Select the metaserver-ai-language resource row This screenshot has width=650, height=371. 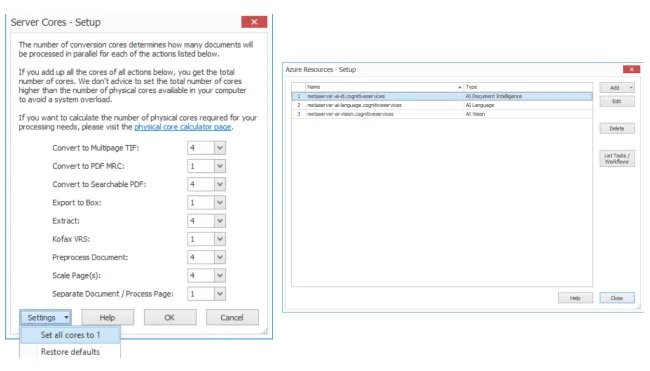pos(442,105)
